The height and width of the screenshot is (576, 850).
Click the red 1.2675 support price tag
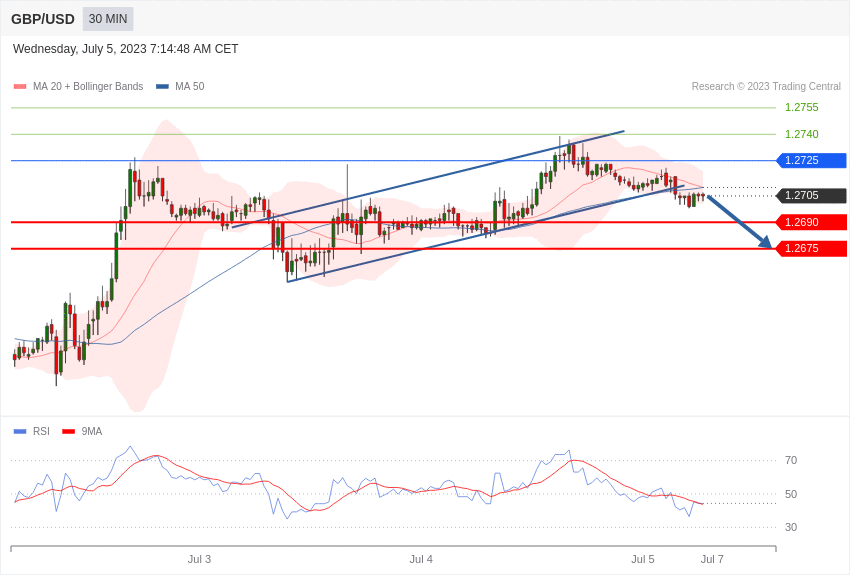point(811,249)
